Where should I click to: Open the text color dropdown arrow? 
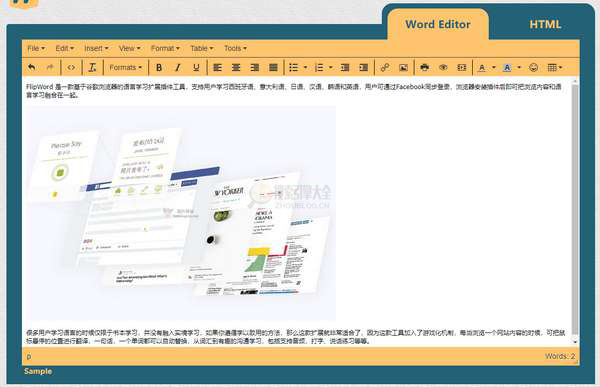[494, 68]
